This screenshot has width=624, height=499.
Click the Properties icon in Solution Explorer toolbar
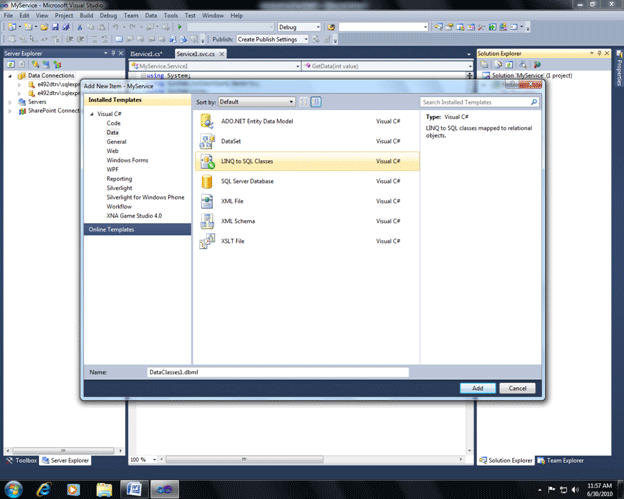tap(484, 64)
